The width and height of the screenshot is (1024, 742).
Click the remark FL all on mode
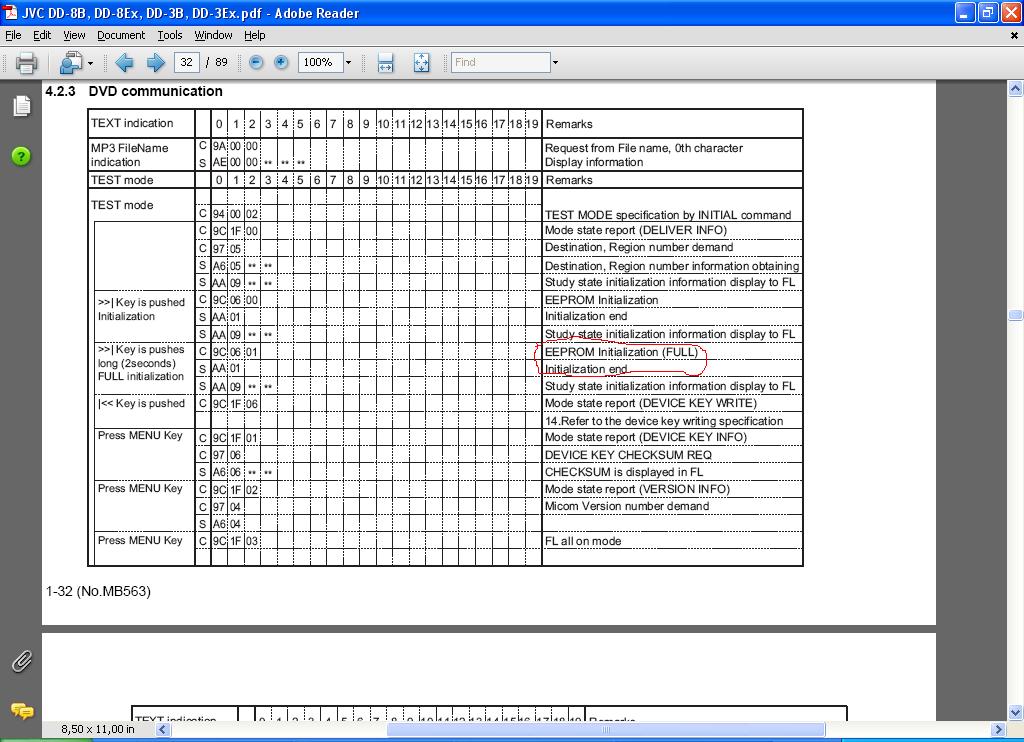coord(583,541)
